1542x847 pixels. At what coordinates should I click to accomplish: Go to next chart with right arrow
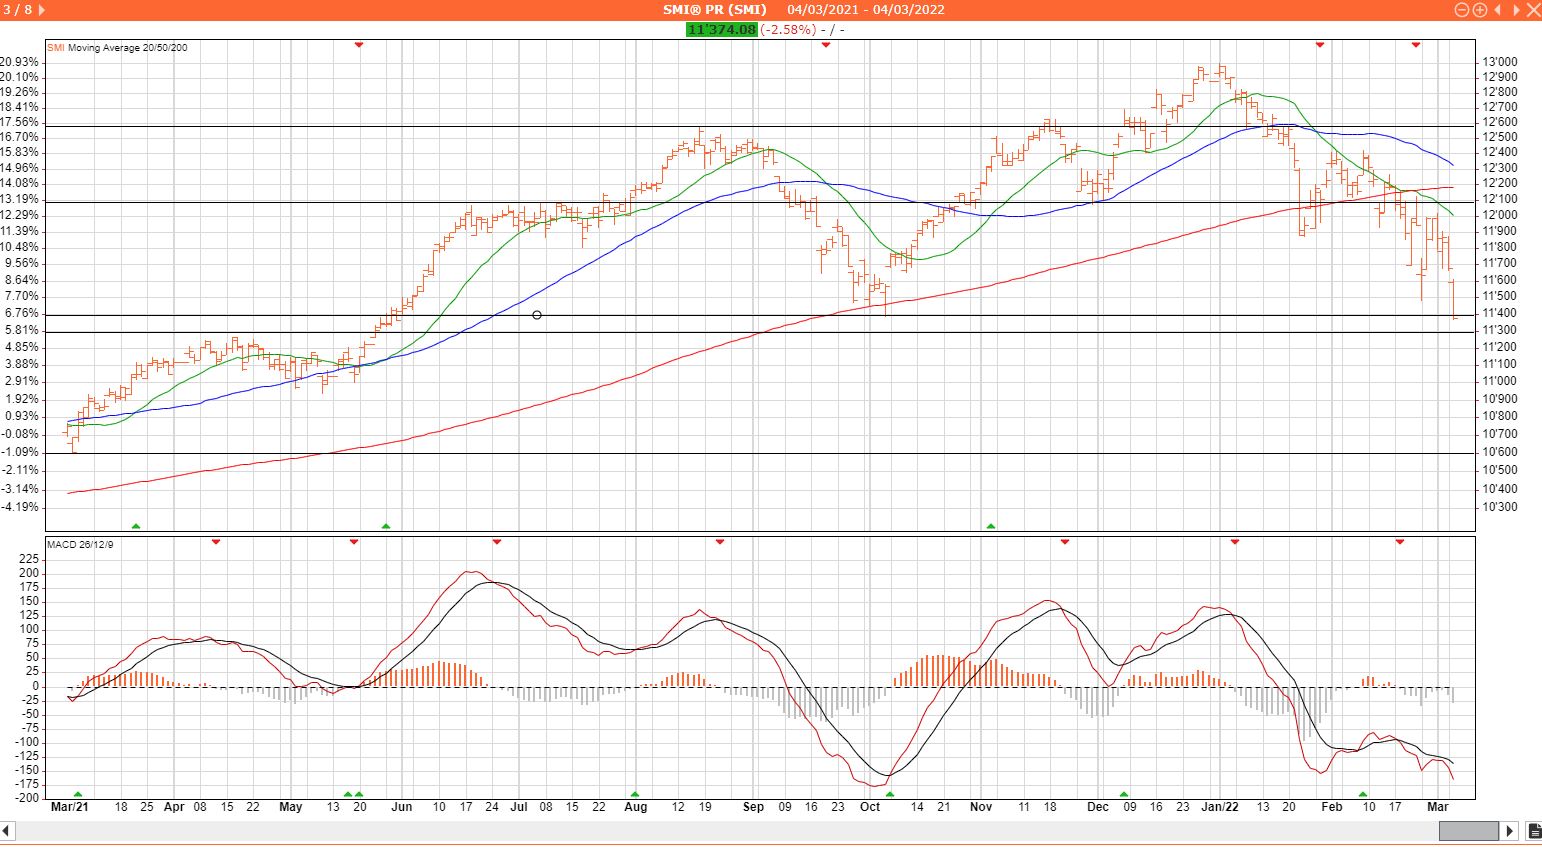click(x=1515, y=10)
